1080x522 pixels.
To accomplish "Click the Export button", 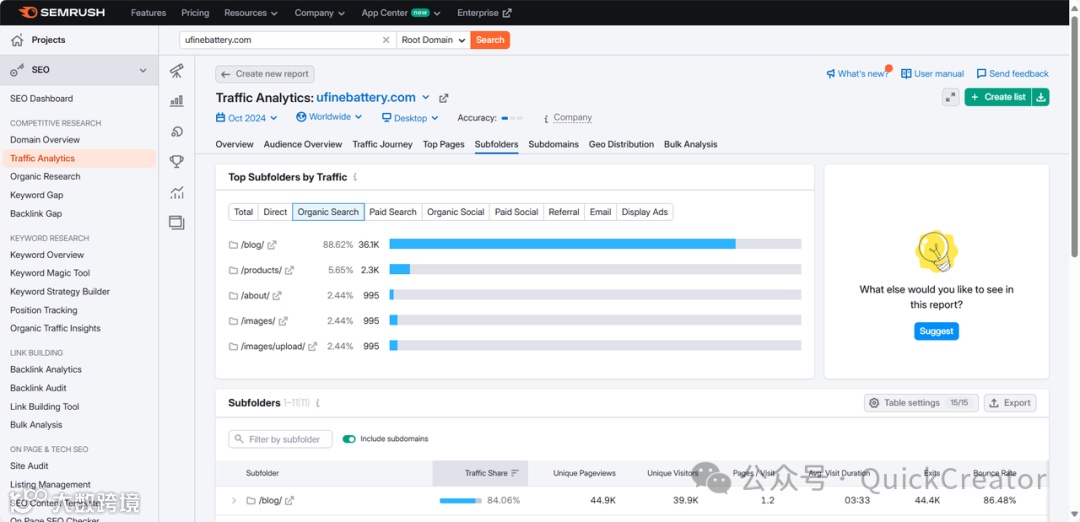I will (1010, 403).
